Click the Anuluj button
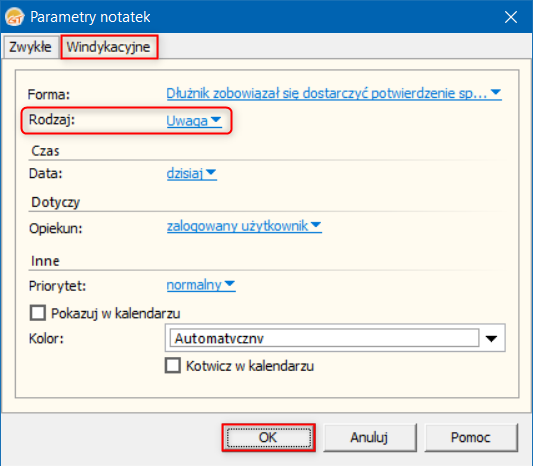 click(x=369, y=437)
